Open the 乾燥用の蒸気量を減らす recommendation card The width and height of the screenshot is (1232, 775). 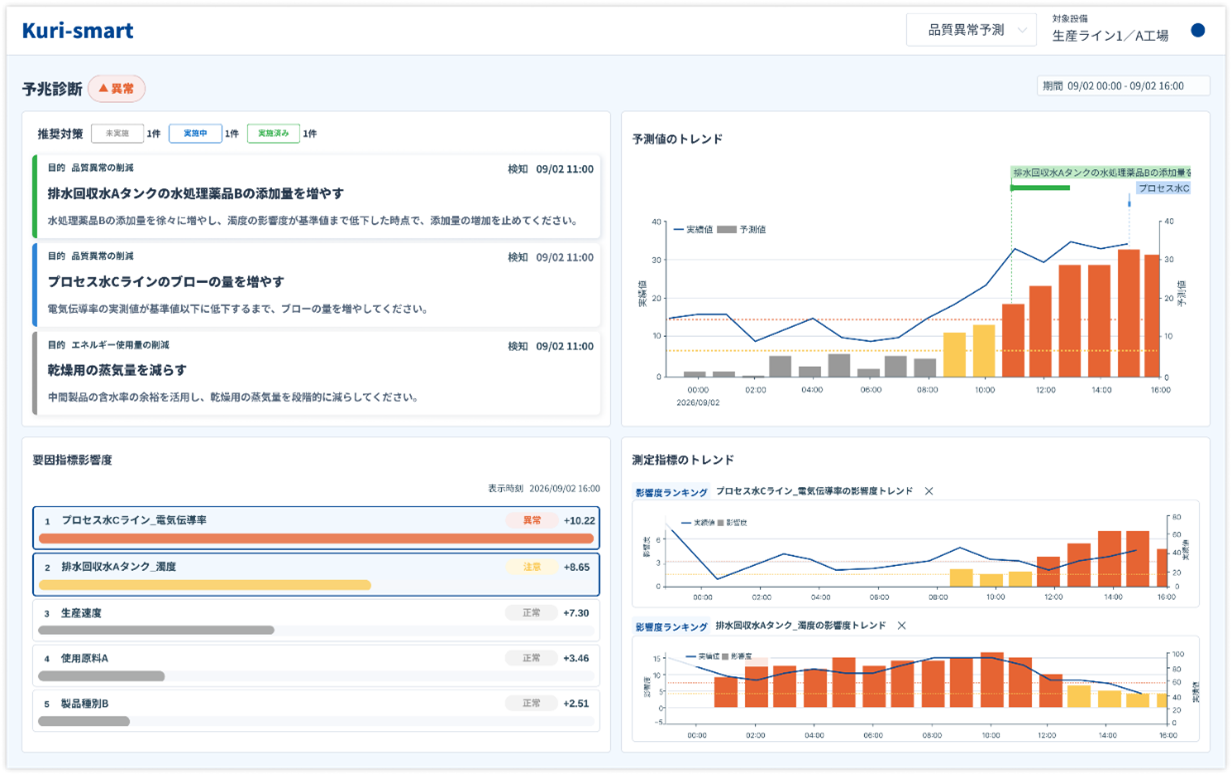point(316,373)
